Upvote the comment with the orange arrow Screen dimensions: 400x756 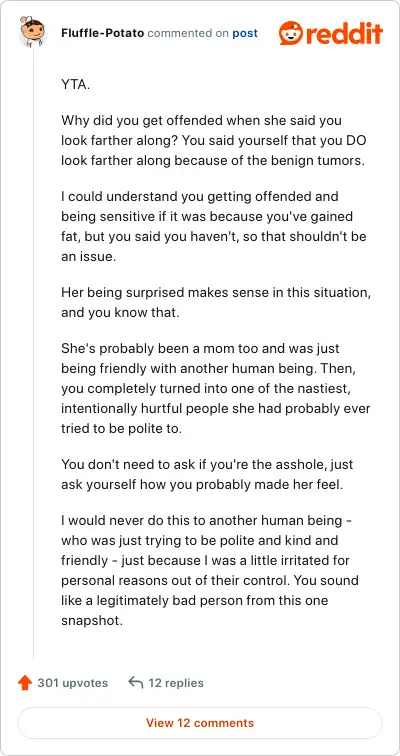point(25,683)
